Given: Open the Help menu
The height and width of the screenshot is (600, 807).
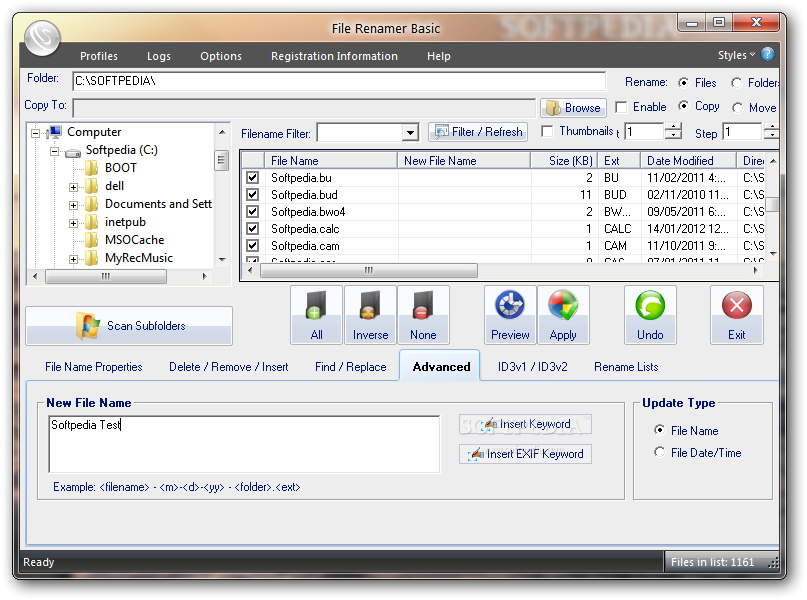Looking at the screenshot, I should click(438, 56).
